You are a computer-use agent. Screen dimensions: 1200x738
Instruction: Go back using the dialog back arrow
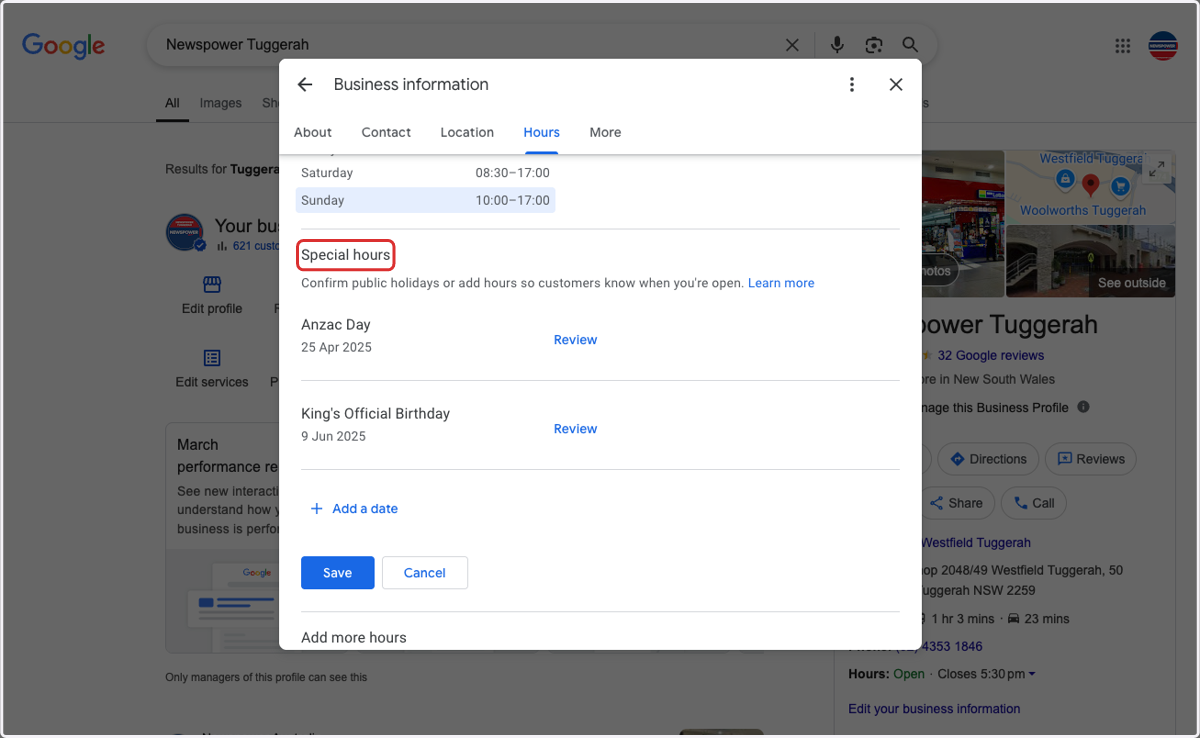305,85
